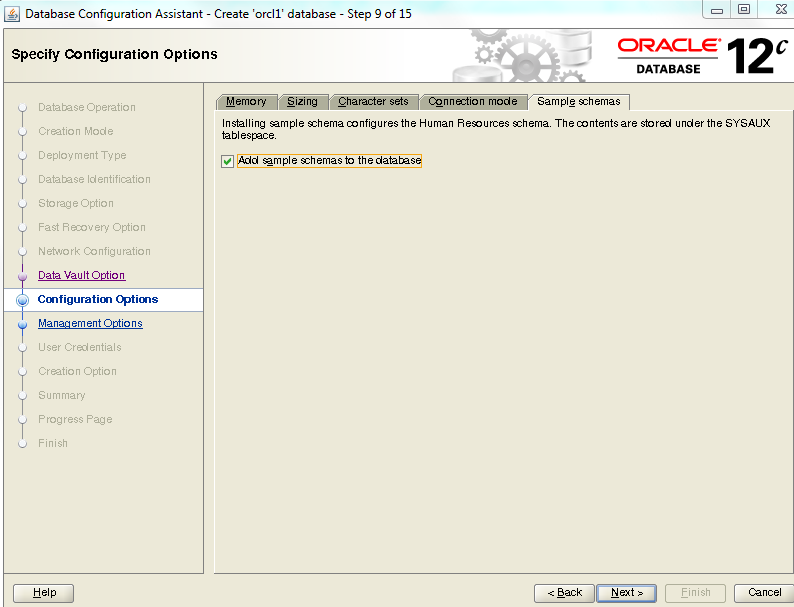
Task: Click the Summary step text
Action: [x=61, y=395]
